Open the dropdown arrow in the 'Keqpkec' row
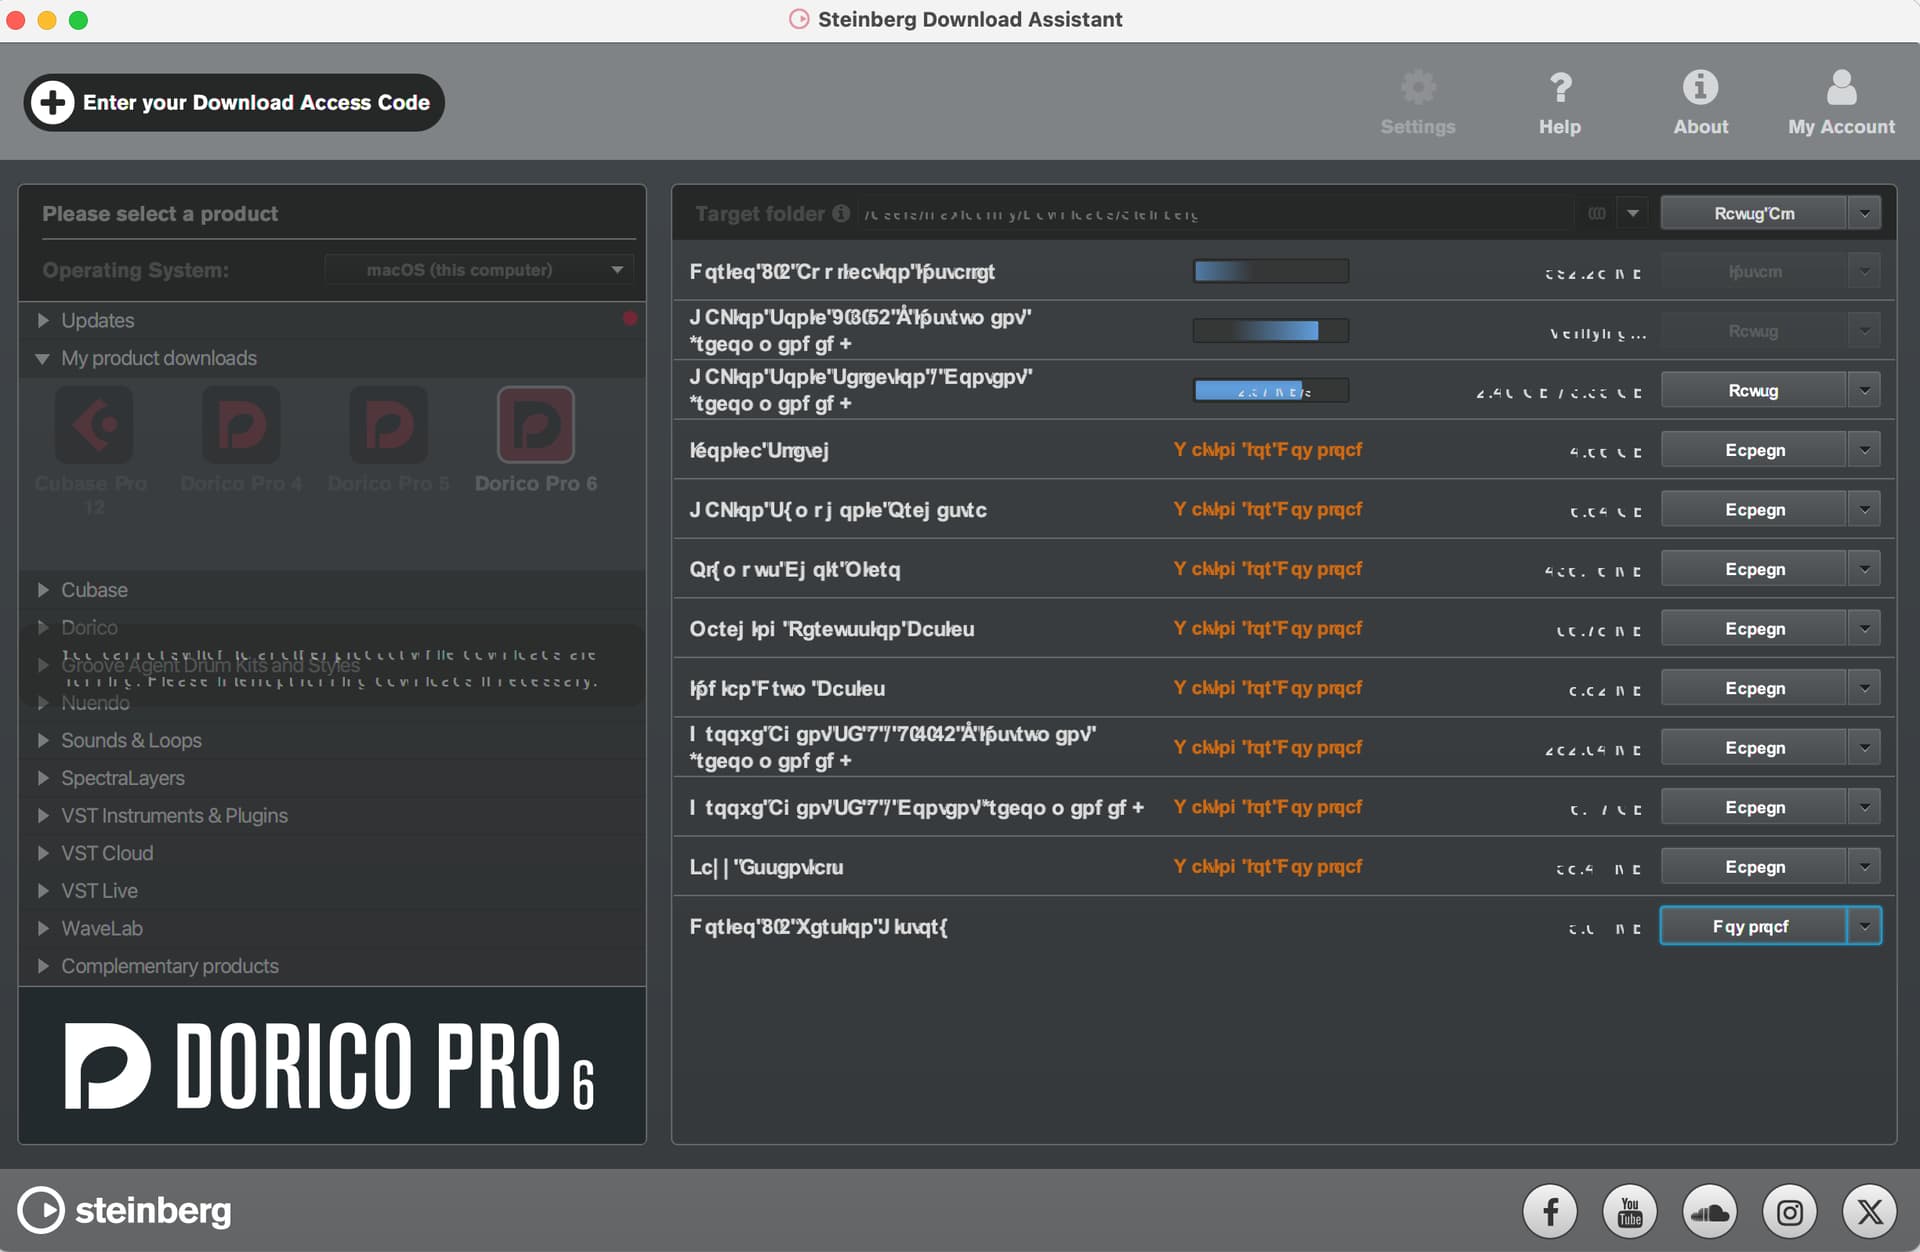Screen dimensions: 1920x1252 click(x=1865, y=450)
